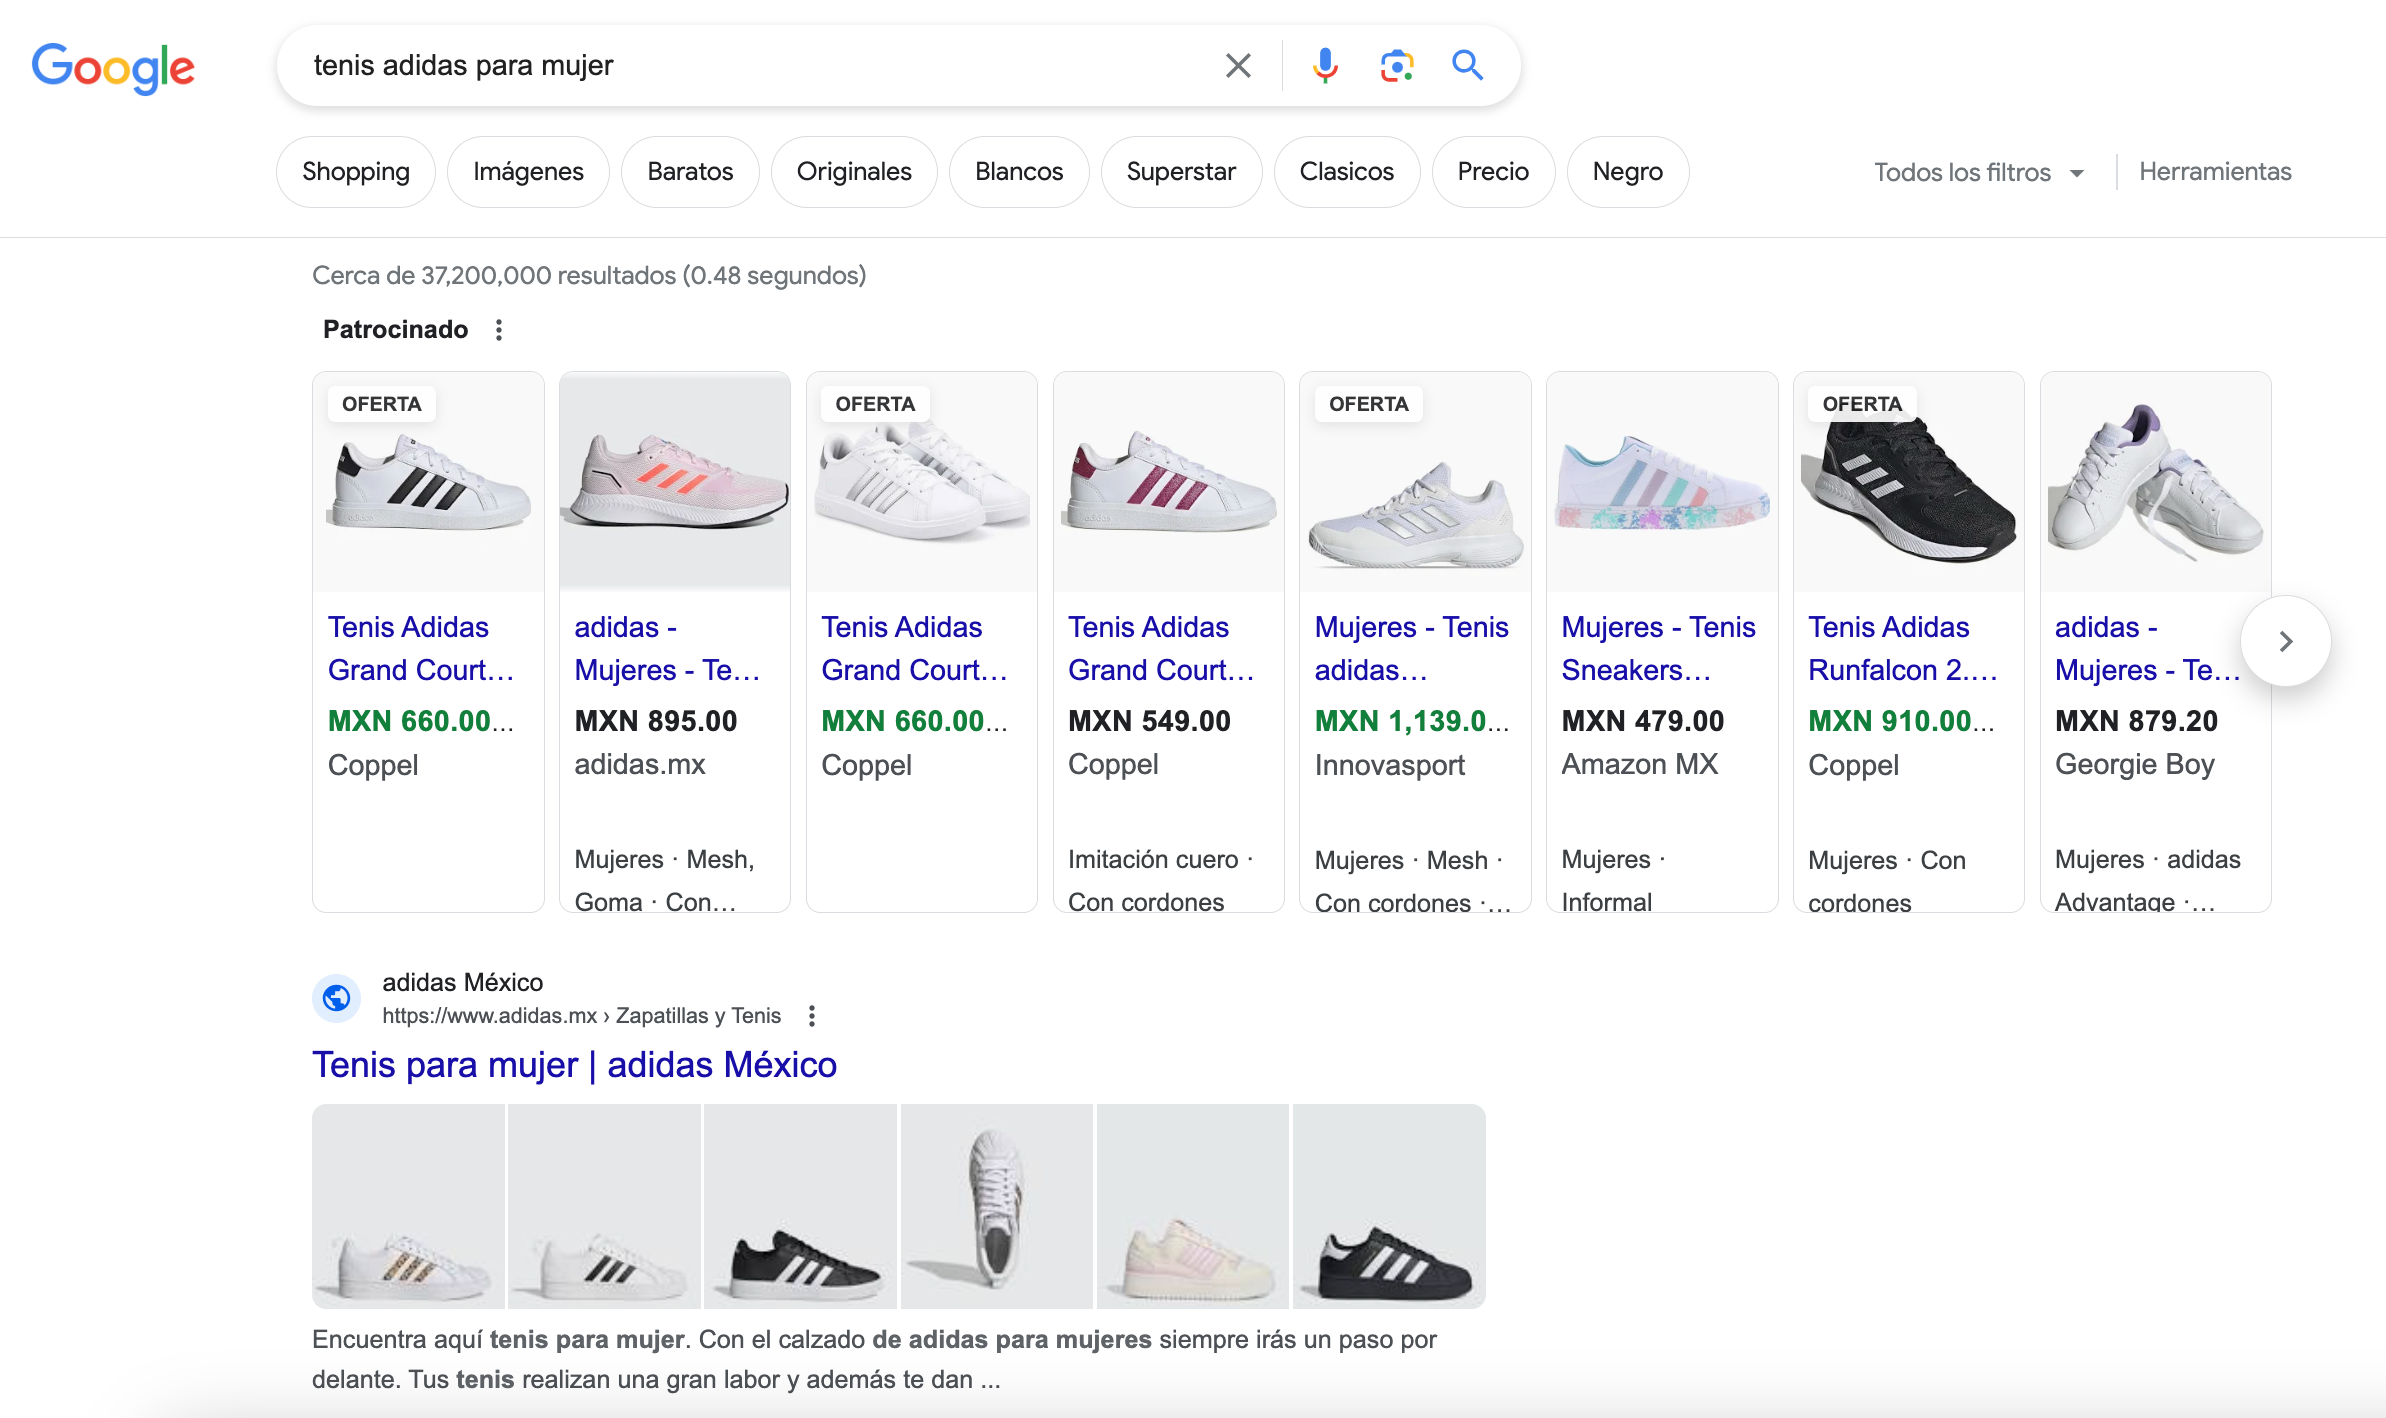Select the Superstar filter chip

[x=1181, y=172]
